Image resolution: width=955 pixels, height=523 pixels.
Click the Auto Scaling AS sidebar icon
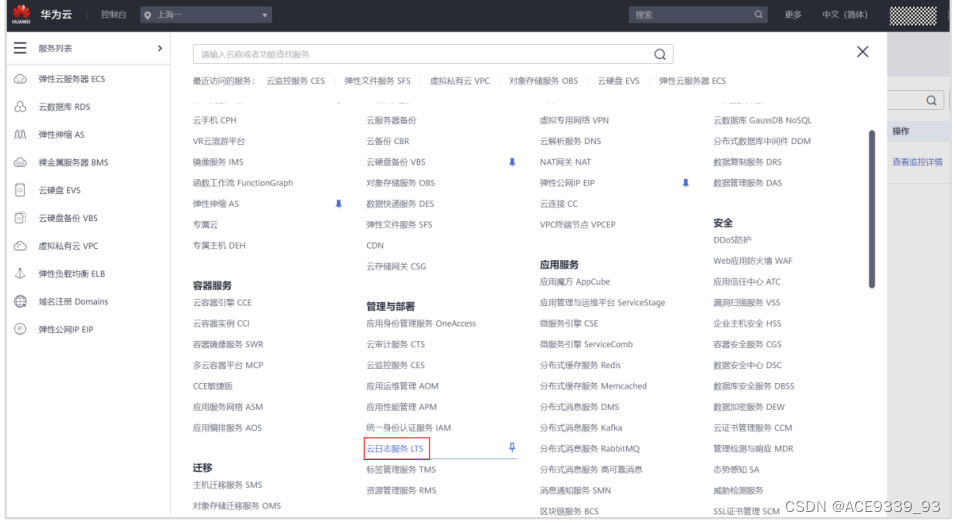tap(20, 135)
